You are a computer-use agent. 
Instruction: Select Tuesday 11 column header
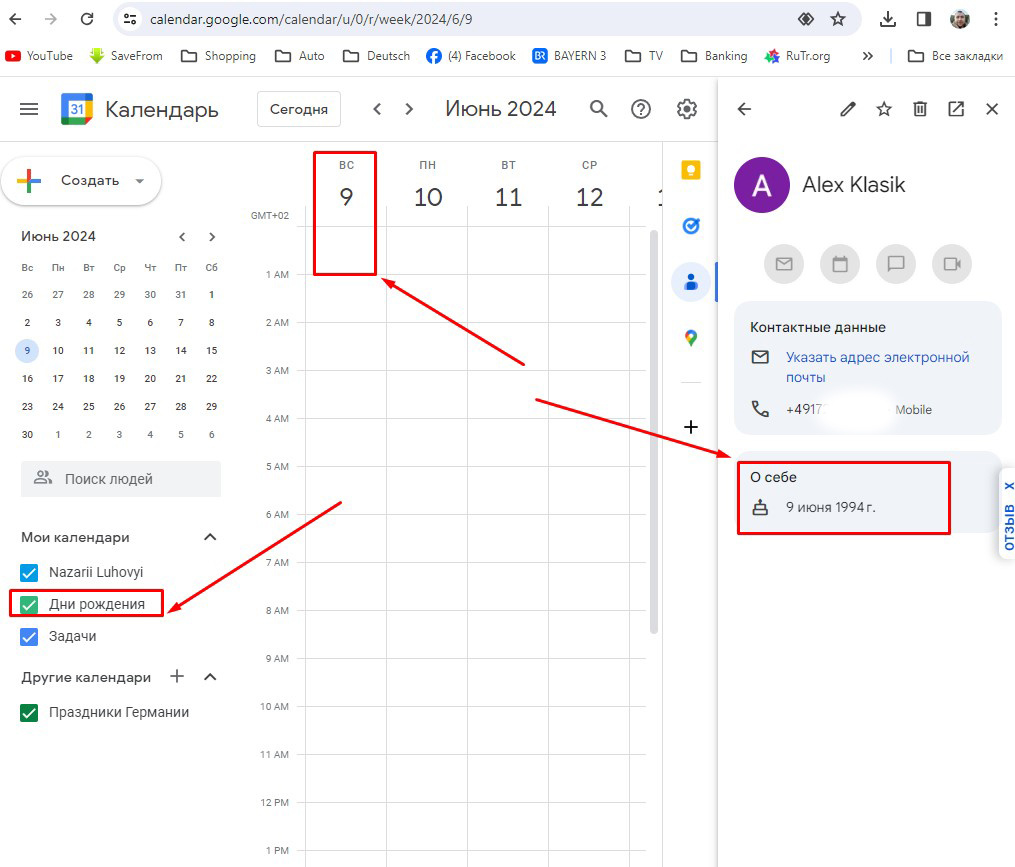pos(508,186)
